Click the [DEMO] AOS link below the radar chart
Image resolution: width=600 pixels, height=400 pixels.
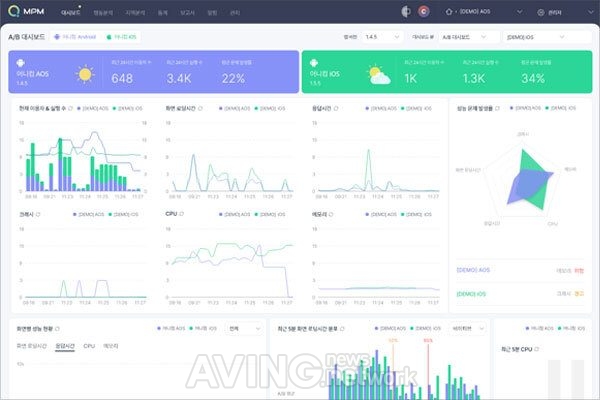[x=473, y=270]
